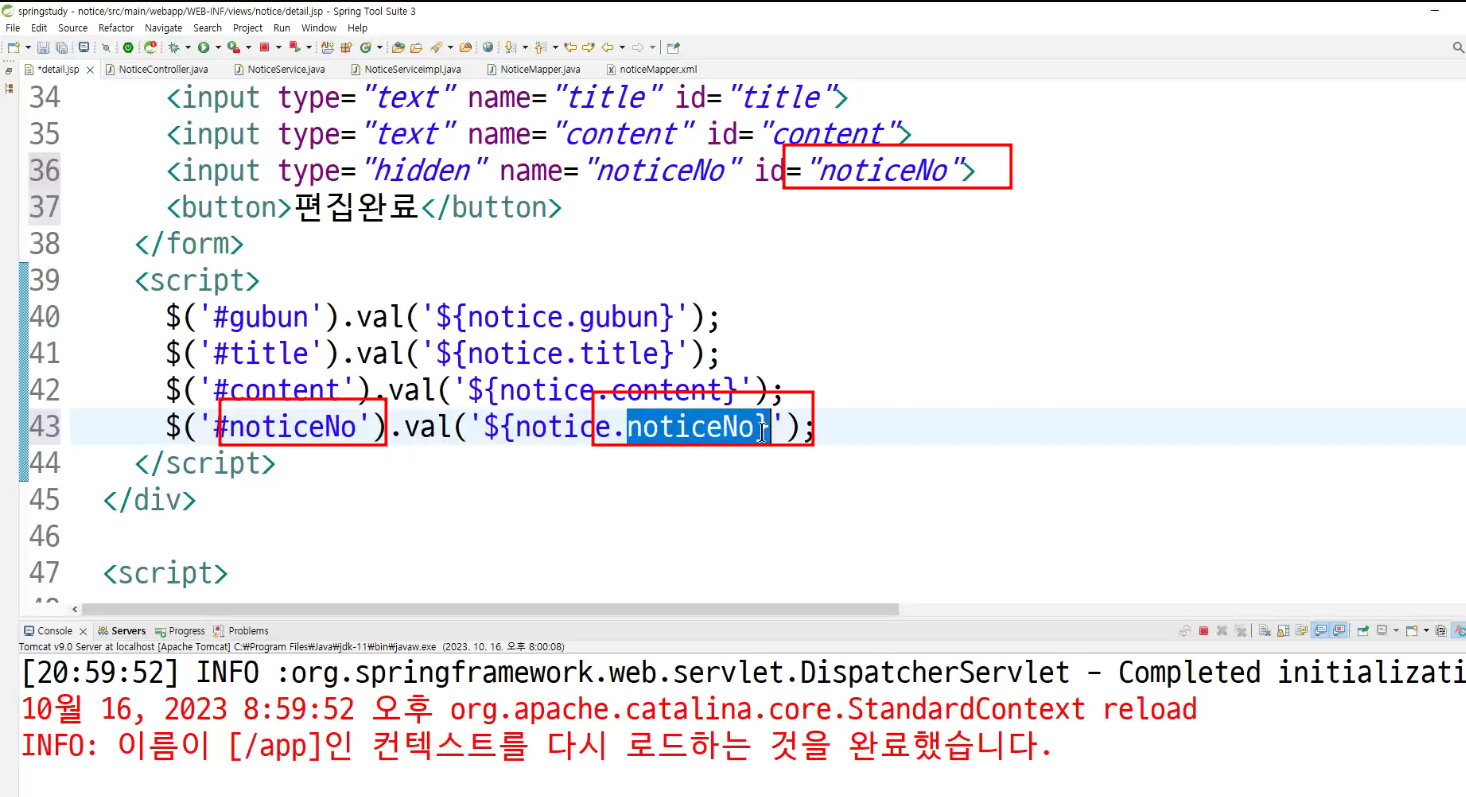1466x797 pixels.
Task: Open the Window menu
Action: [319, 28]
